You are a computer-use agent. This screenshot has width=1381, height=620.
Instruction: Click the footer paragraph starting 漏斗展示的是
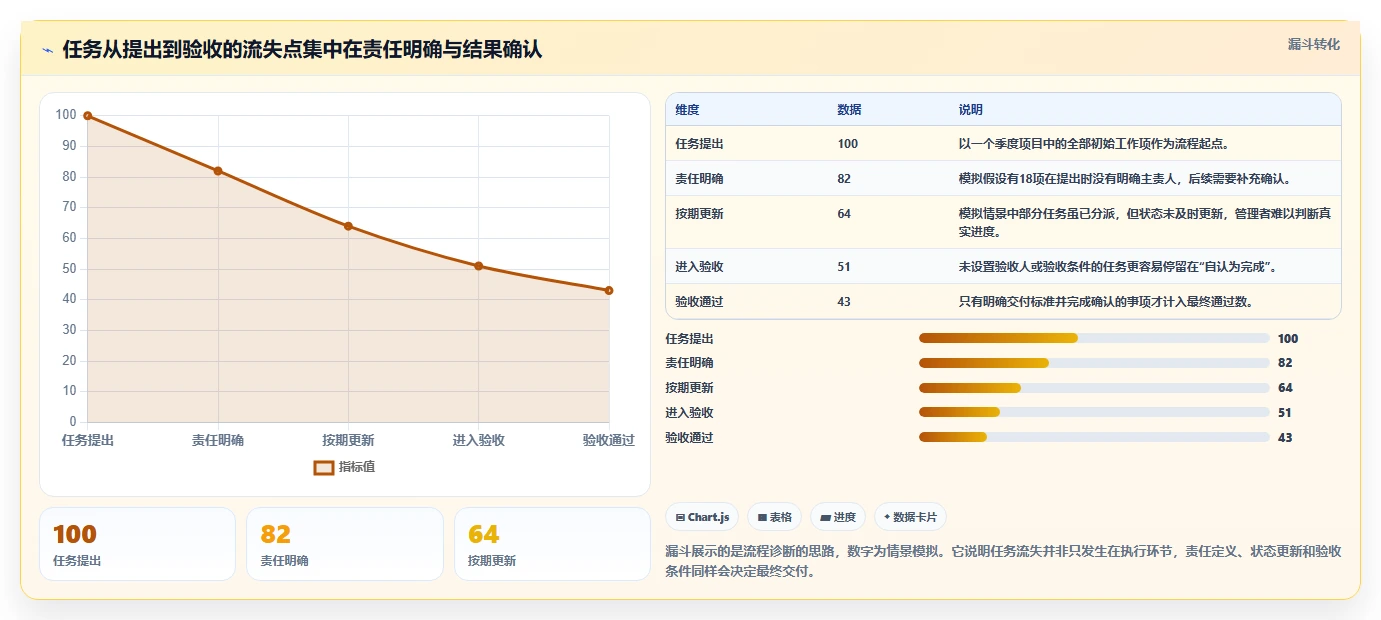tap(1003, 563)
